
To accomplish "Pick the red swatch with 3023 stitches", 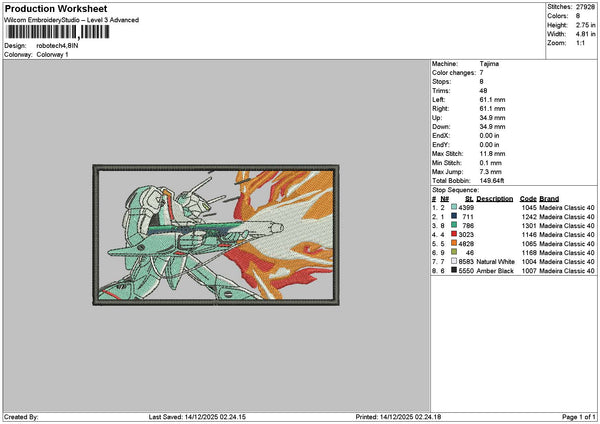I will 454,234.
